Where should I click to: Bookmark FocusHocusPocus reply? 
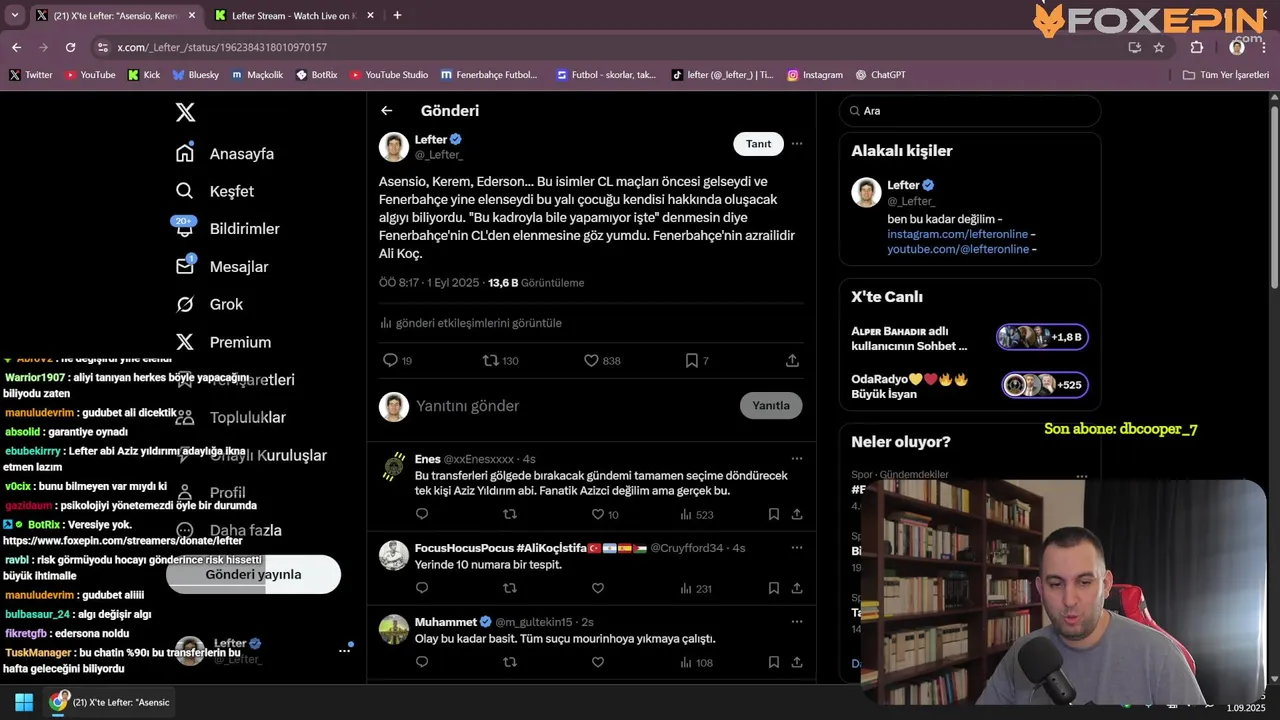[774, 589]
